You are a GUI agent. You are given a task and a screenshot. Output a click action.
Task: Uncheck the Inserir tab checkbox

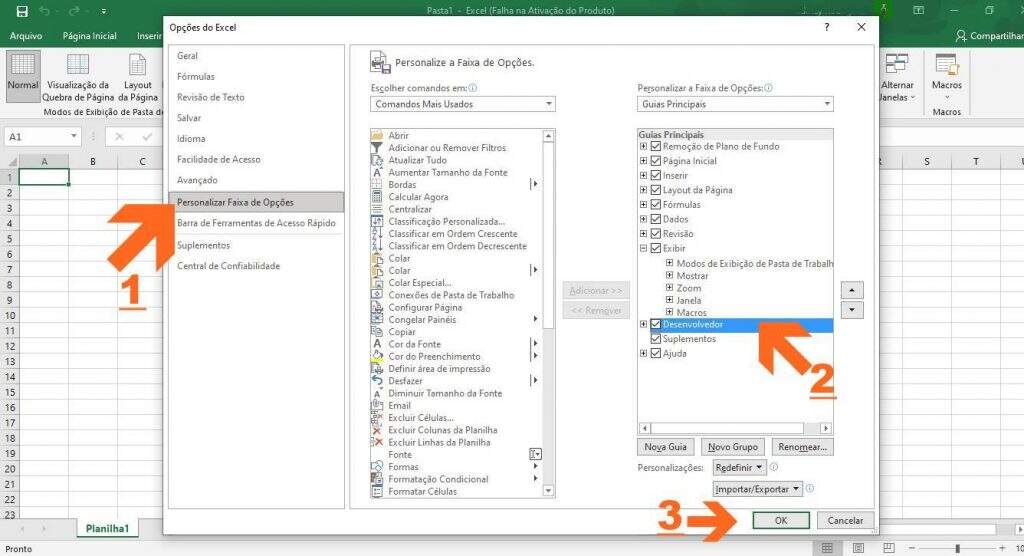coord(656,176)
